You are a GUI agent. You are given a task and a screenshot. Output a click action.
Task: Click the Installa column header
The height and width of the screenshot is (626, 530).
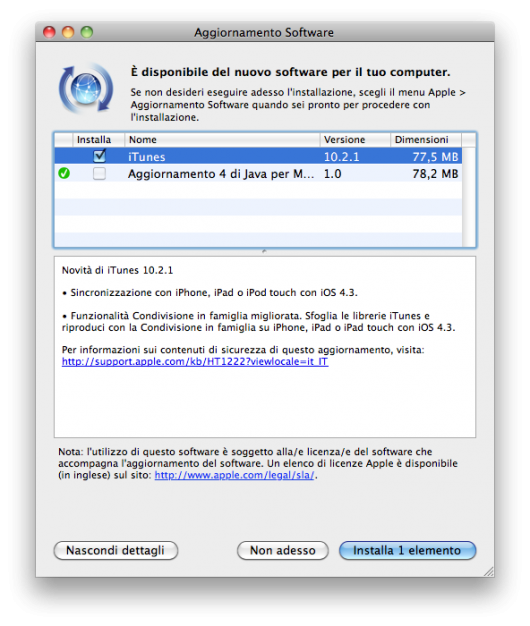click(x=98, y=140)
